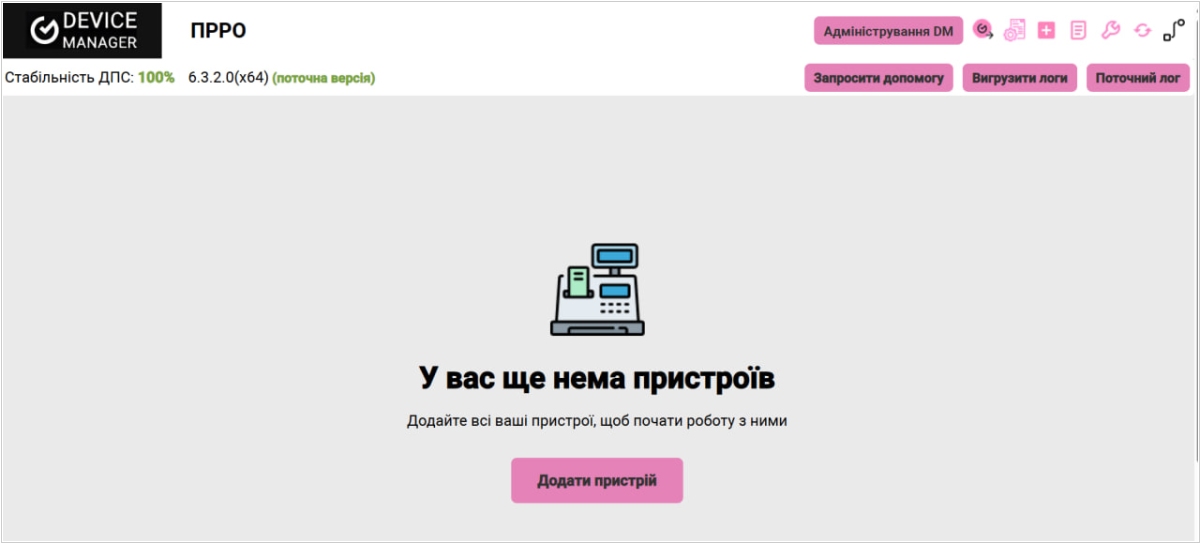The width and height of the screenshot is (1200, 543).
Task: Click the logo-with-arrow icon in the top toolbar
Action: tap(983, 30)
